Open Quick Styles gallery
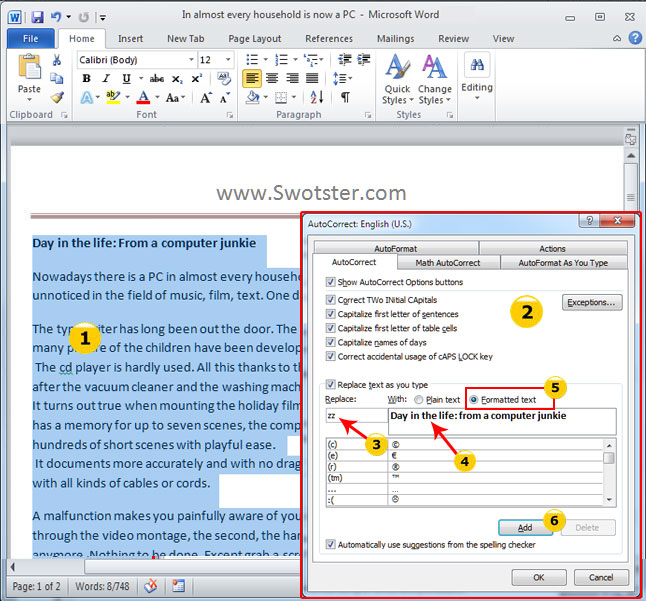This screenshot has height=601, width=646. pyautogui.click(x=397, y=78)
